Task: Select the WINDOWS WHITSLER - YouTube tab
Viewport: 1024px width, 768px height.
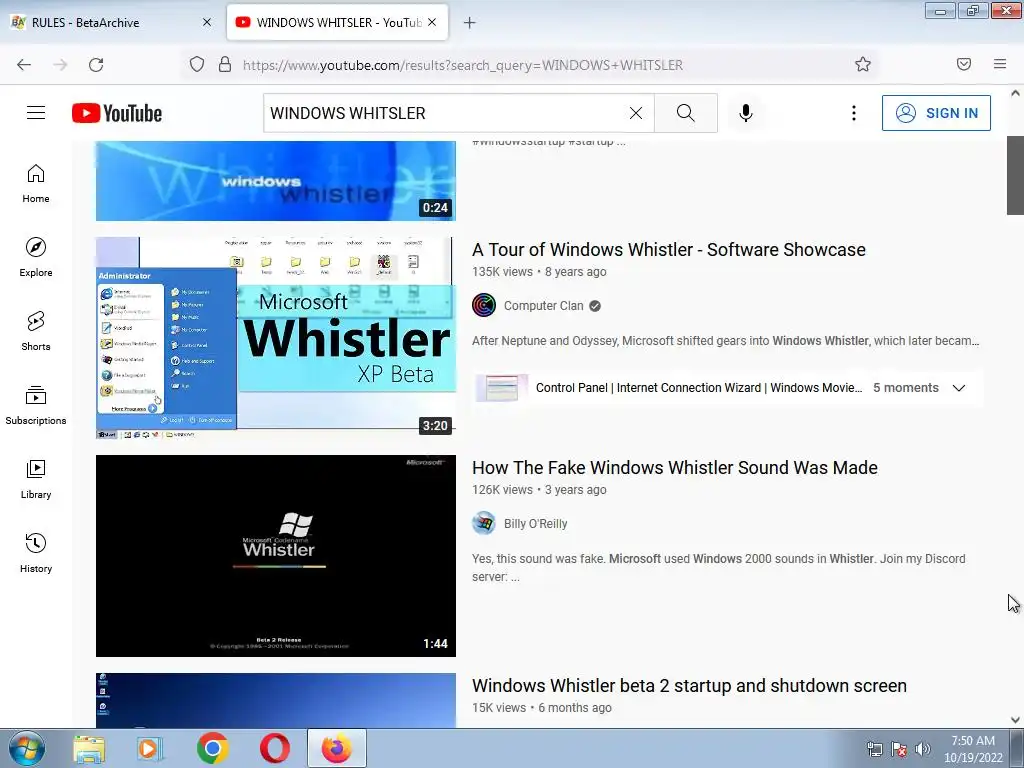Action: [x=337, y=23]
